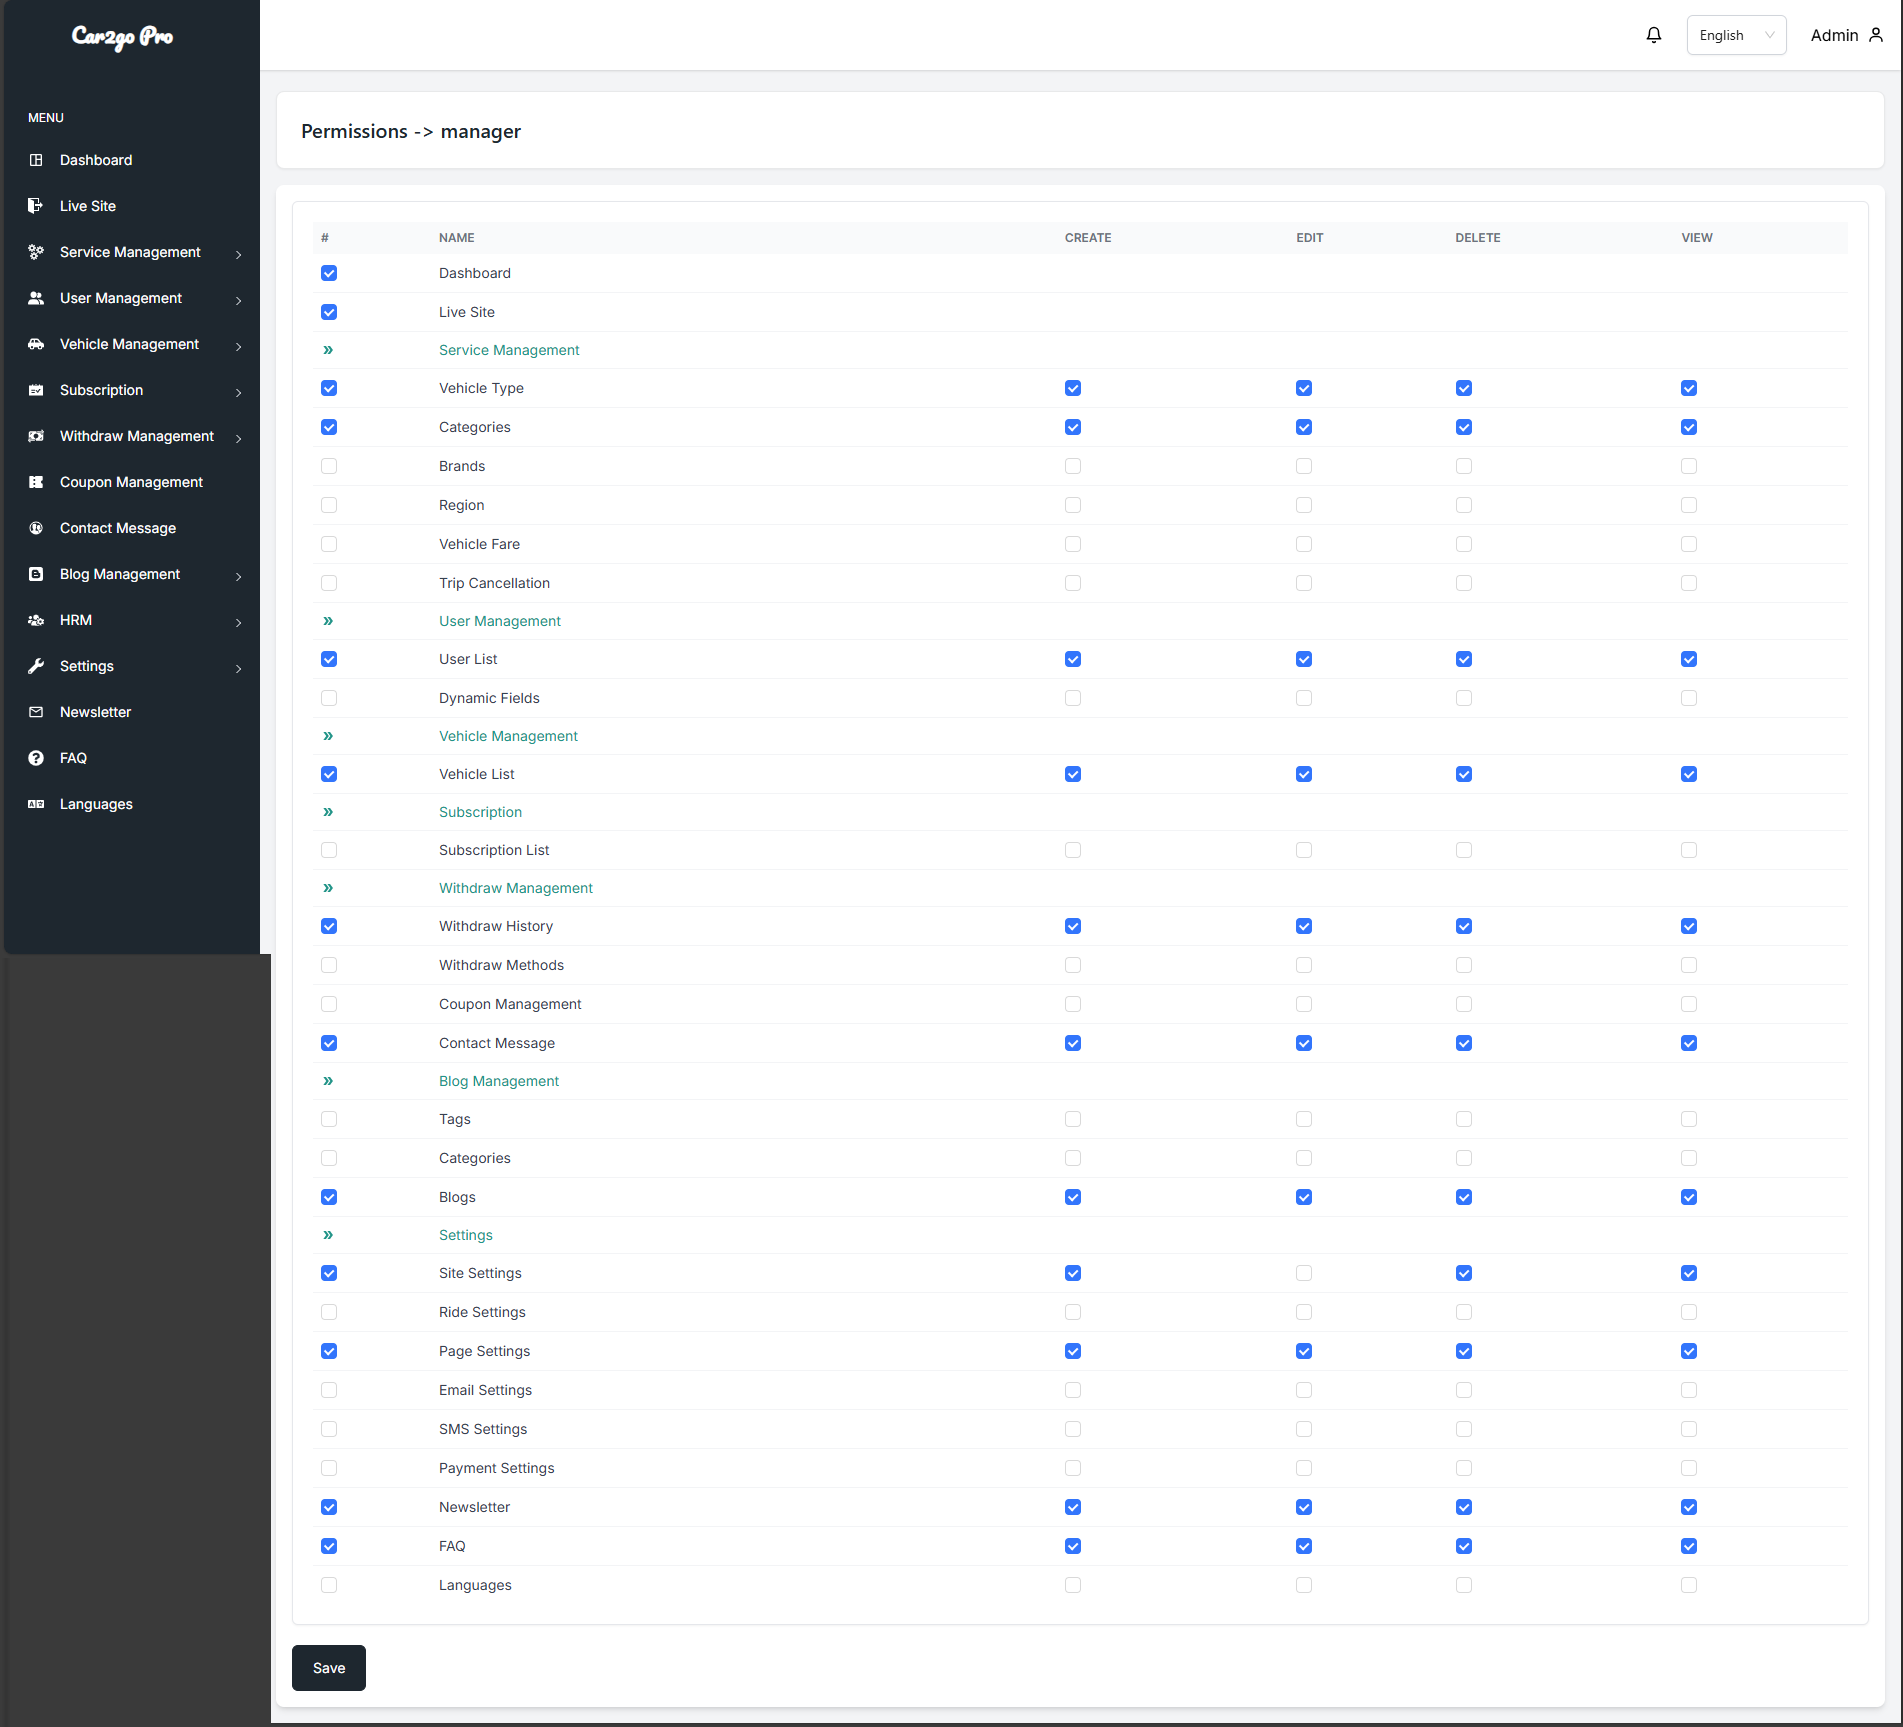1903x1727 pixels.
Task: Click double-arrow icon beside Withdraw Management row
Action: point(328,888)
